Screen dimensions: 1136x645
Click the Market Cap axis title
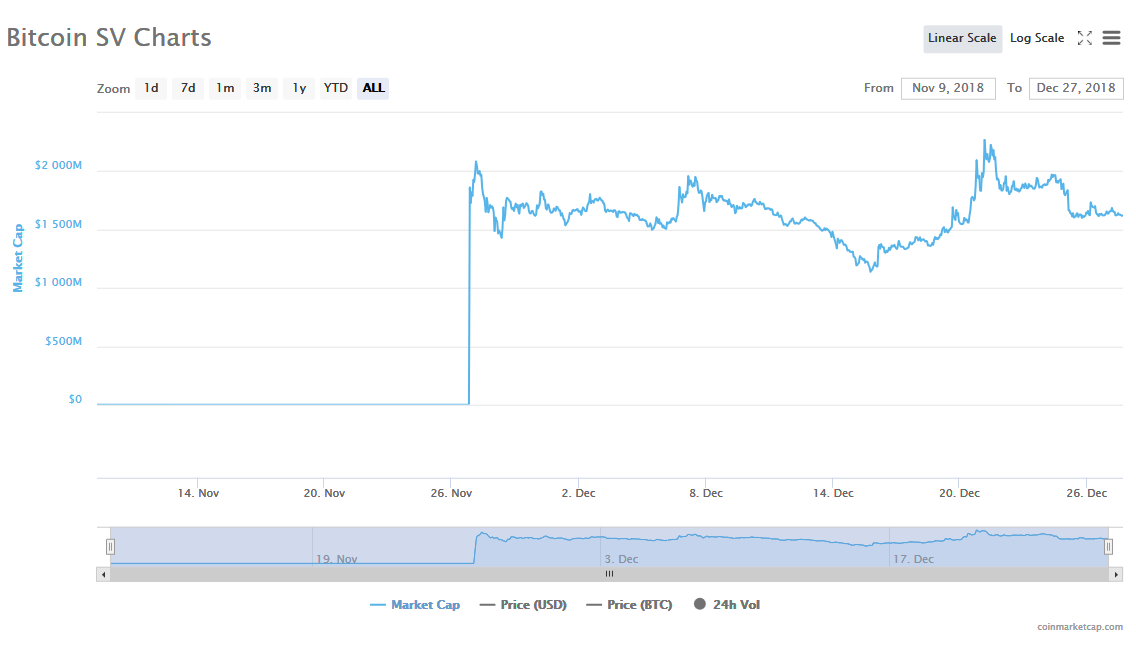pyautogui.click(x=18, y=258)
